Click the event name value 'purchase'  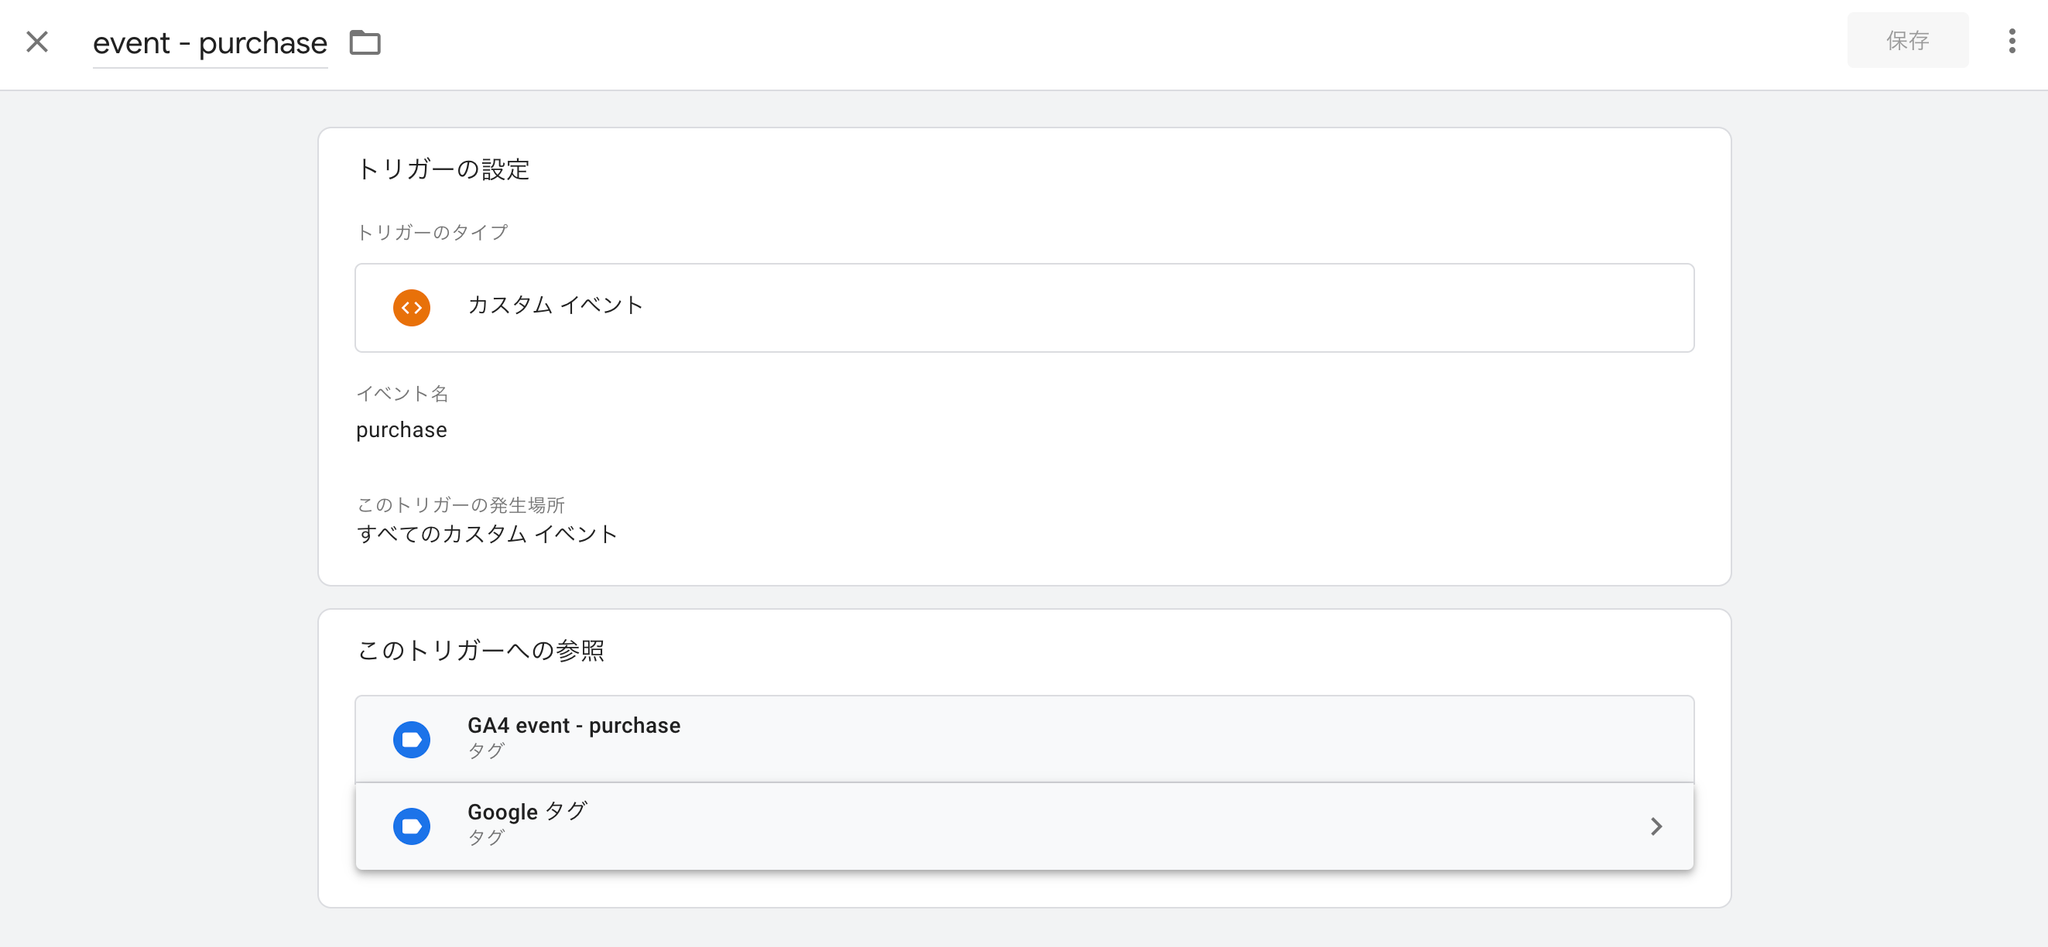(401, 430)
